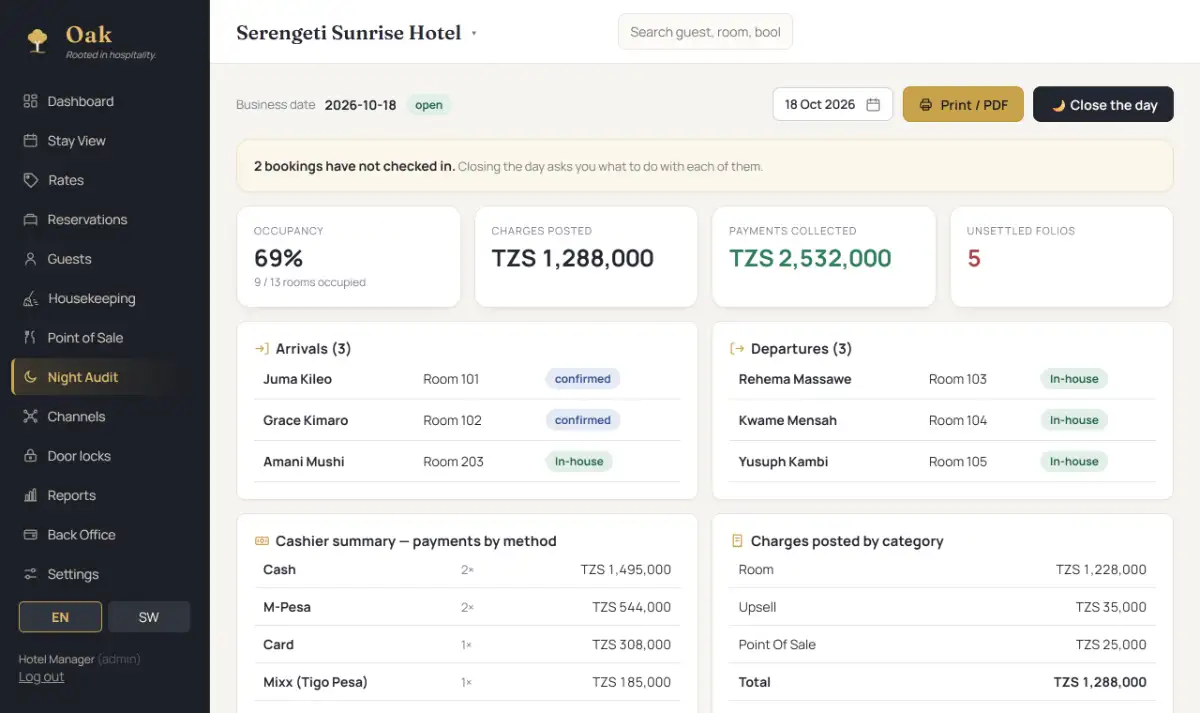
Task: Click the Charges posted receipt icon
Action: (x=737, y=541)
